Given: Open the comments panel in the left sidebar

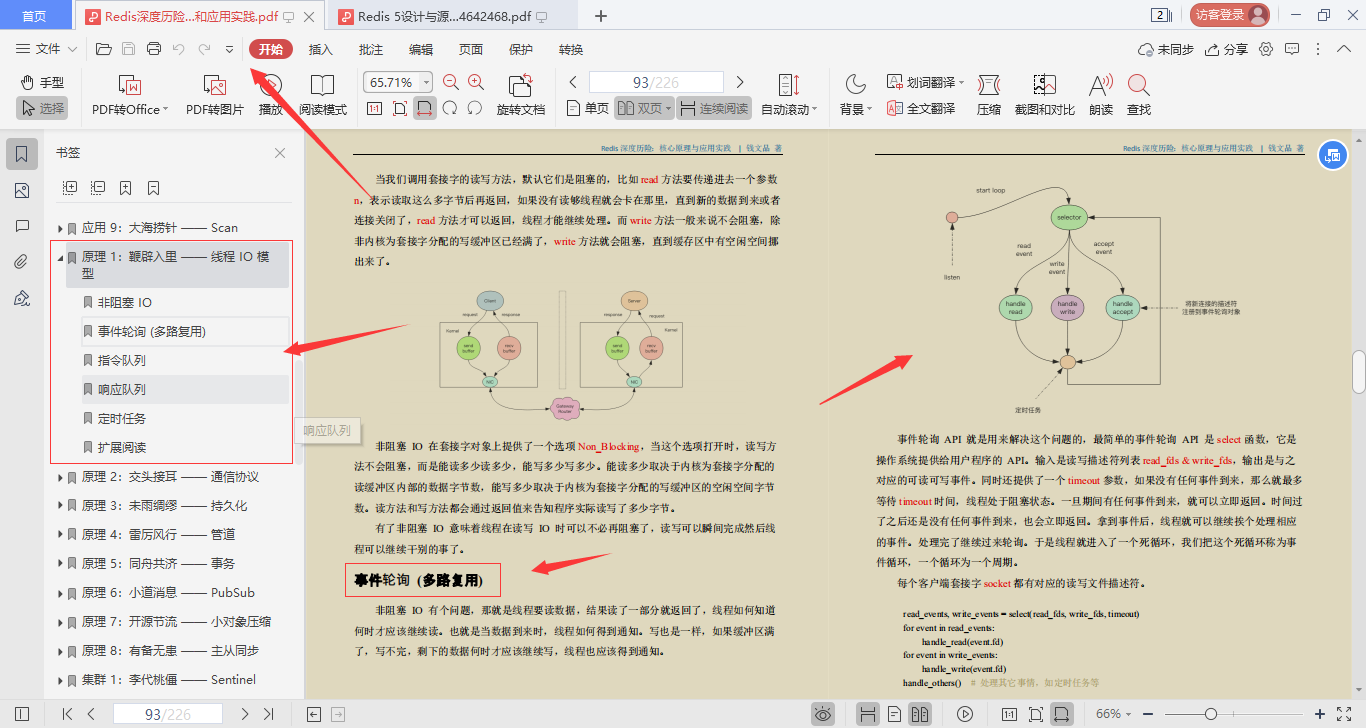Looking at the screenshot, I should click(22, 226).
